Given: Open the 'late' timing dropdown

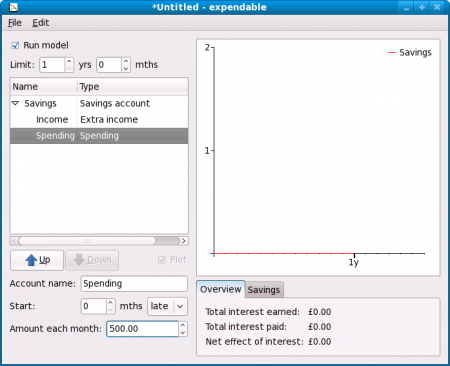Looking at the screenshot, I should point(167,306).
